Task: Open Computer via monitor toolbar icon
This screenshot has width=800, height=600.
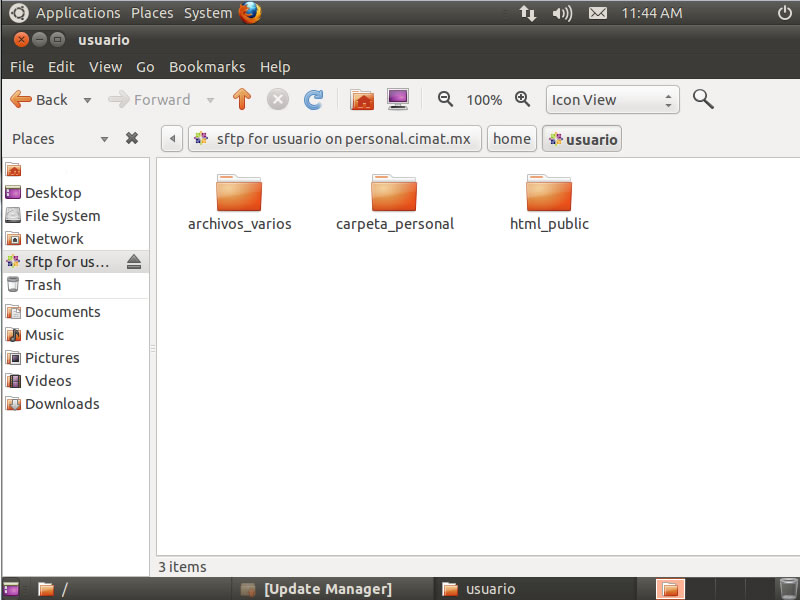Action: tap(397, 99)
